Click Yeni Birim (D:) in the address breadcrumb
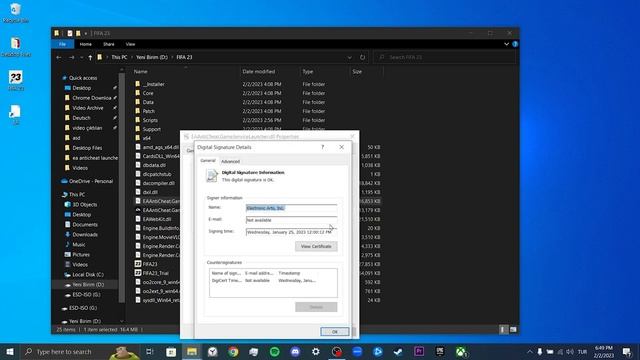This screenshot has width=640, height=360. coord(152,58)
